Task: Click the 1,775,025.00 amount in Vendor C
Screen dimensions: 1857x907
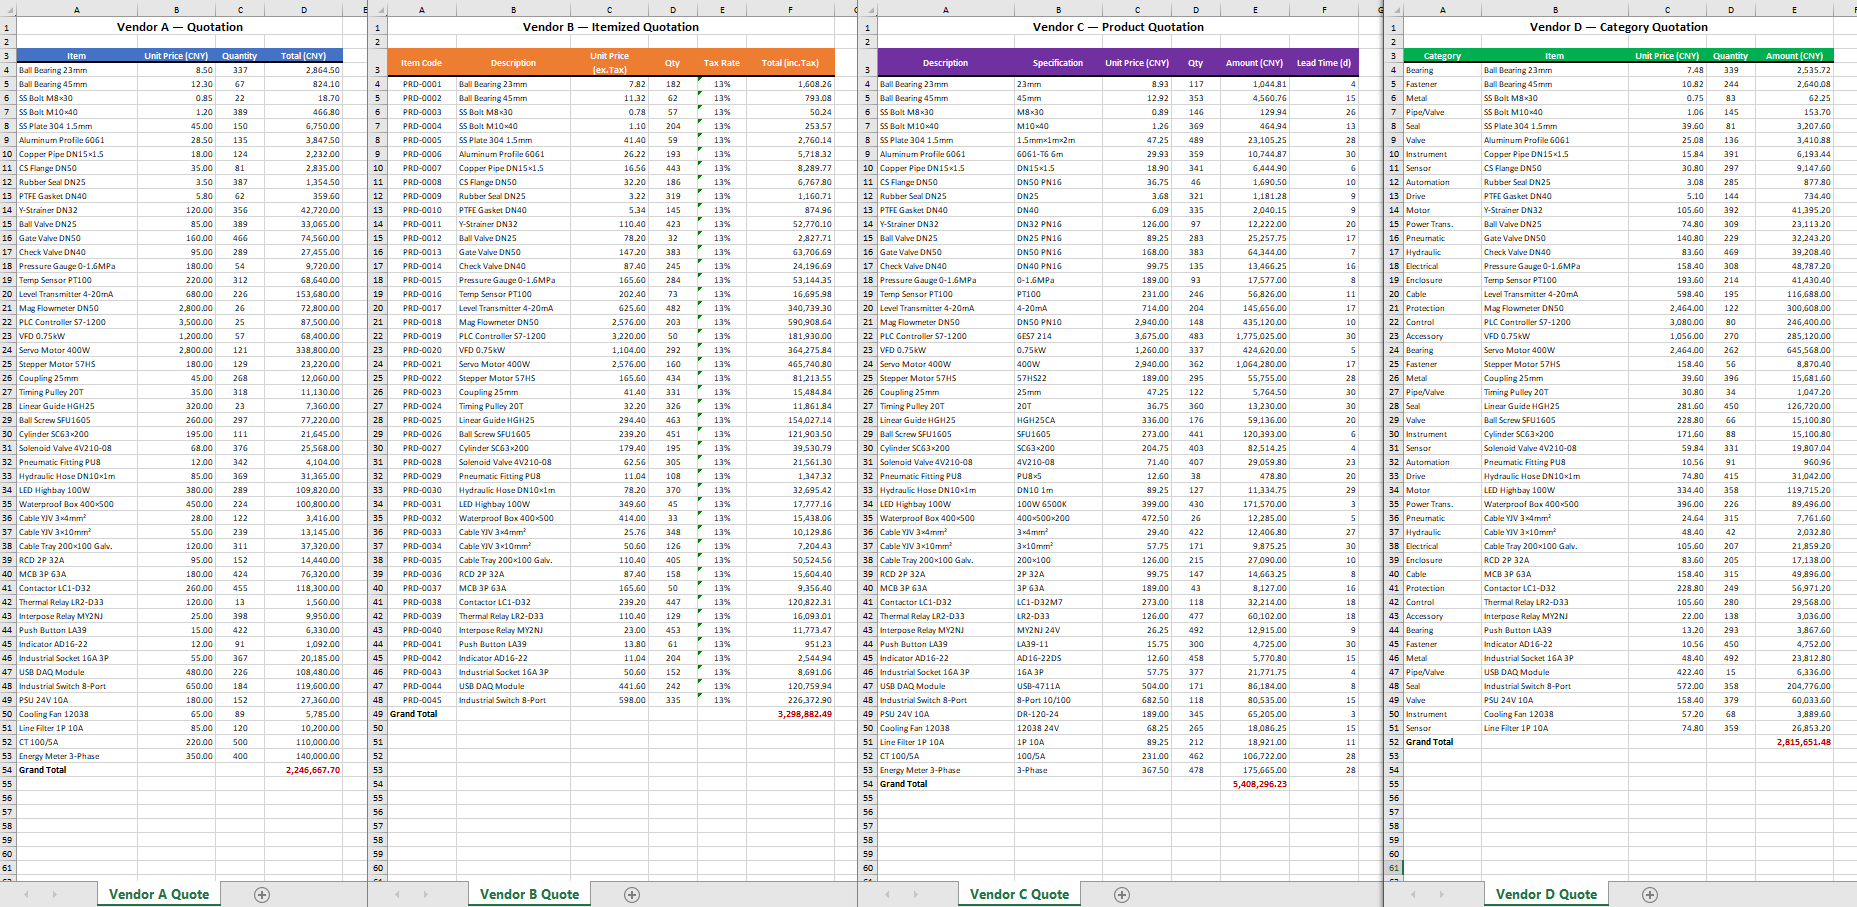Action: [x=1255, y=336]
